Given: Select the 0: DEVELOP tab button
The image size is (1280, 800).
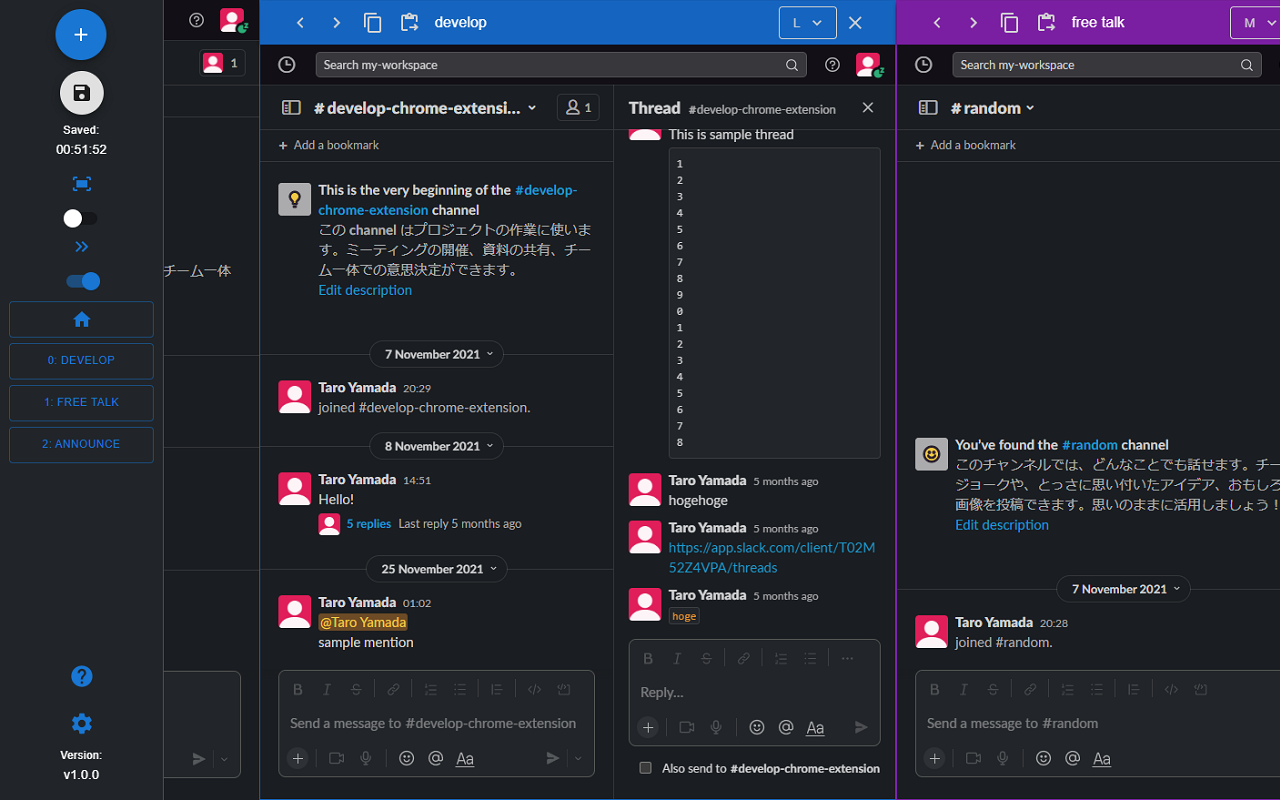Looking at the screenshot, I should (x=82, y=361).
